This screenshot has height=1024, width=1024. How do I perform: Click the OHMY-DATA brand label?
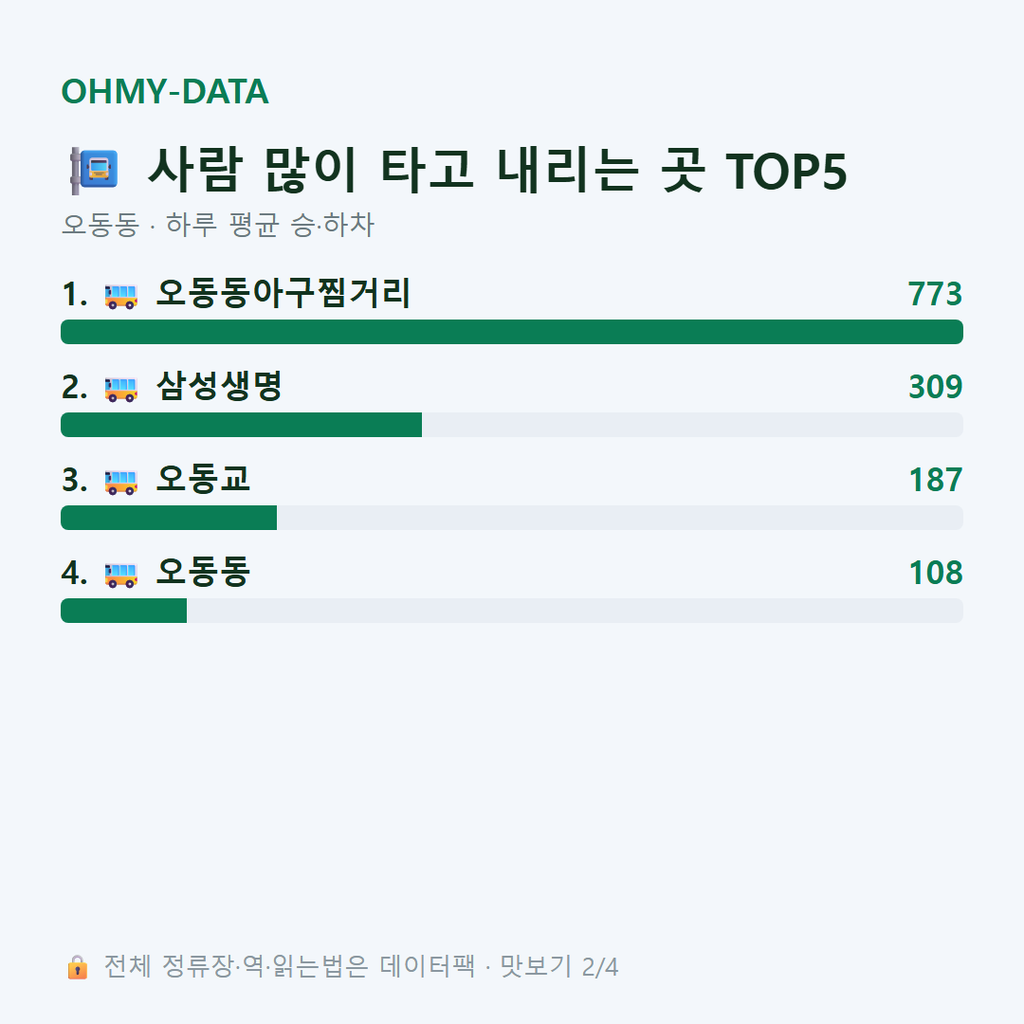pos(165,91)
